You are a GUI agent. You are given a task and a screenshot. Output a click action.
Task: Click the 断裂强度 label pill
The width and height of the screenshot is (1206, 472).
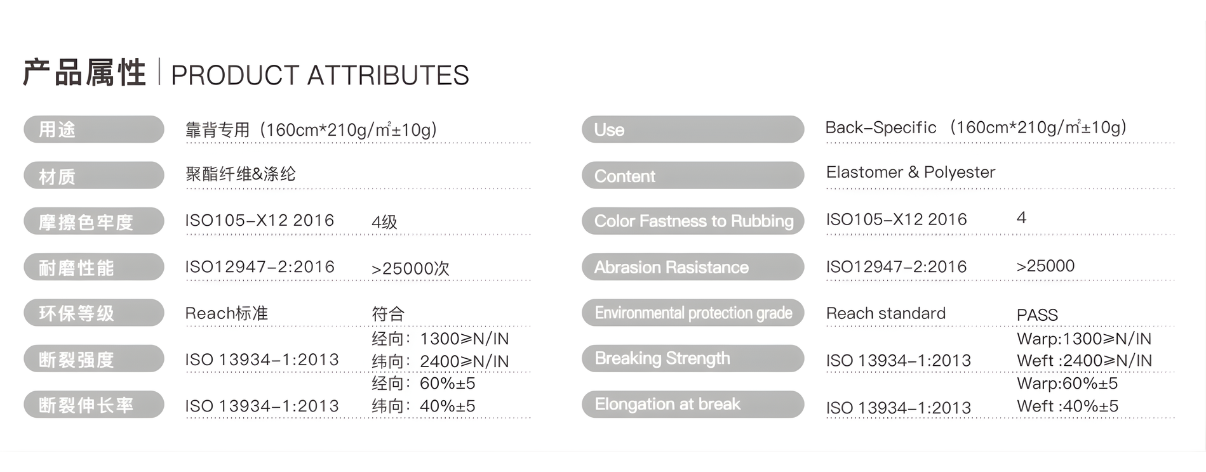(x=92, y=359)
